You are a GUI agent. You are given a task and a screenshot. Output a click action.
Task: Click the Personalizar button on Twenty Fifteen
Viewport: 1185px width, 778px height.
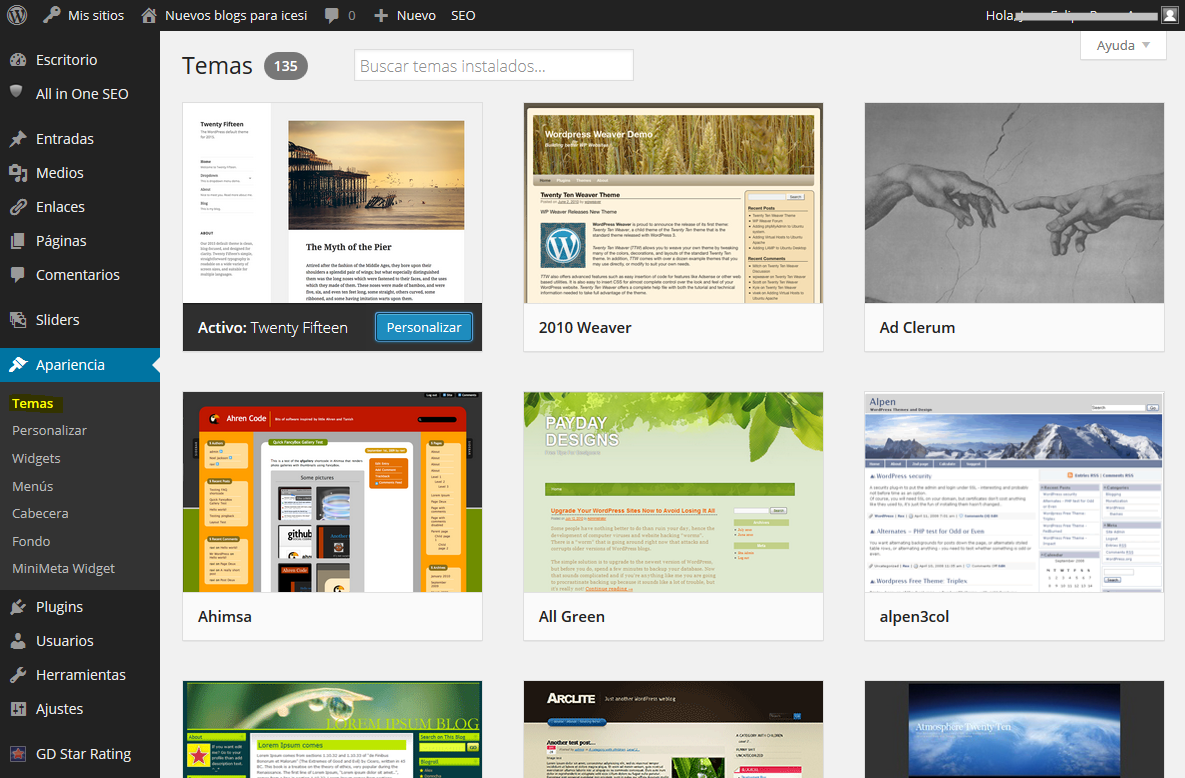pos(424,327)
